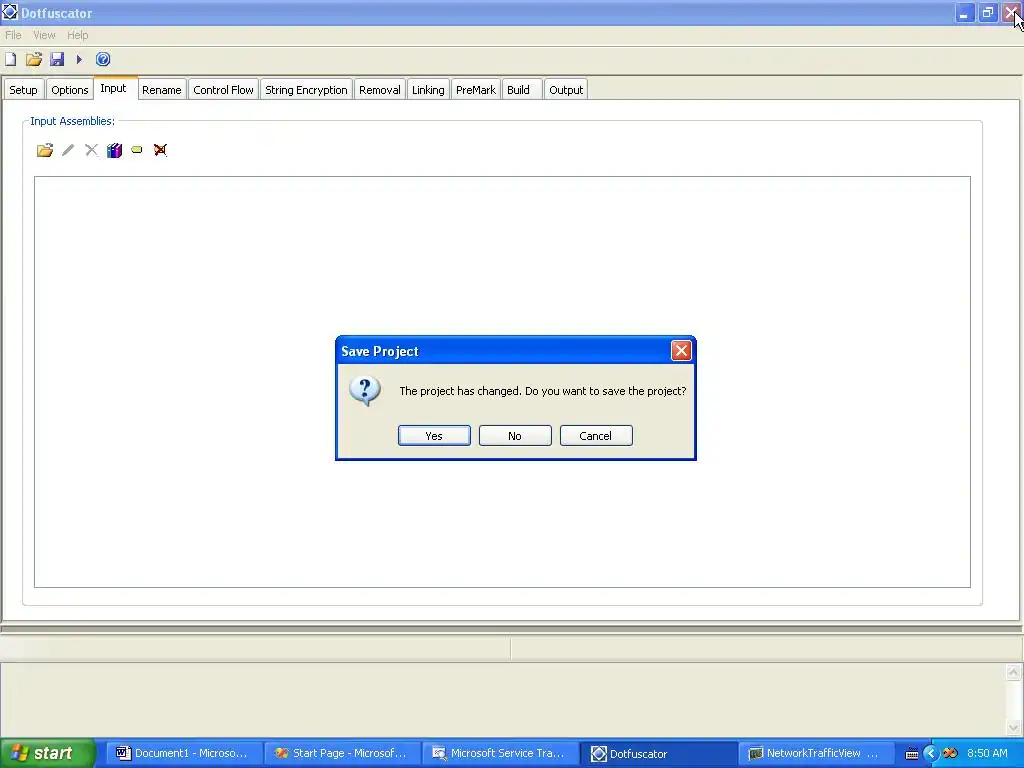Switch to the Rename tab

(161, 90)
